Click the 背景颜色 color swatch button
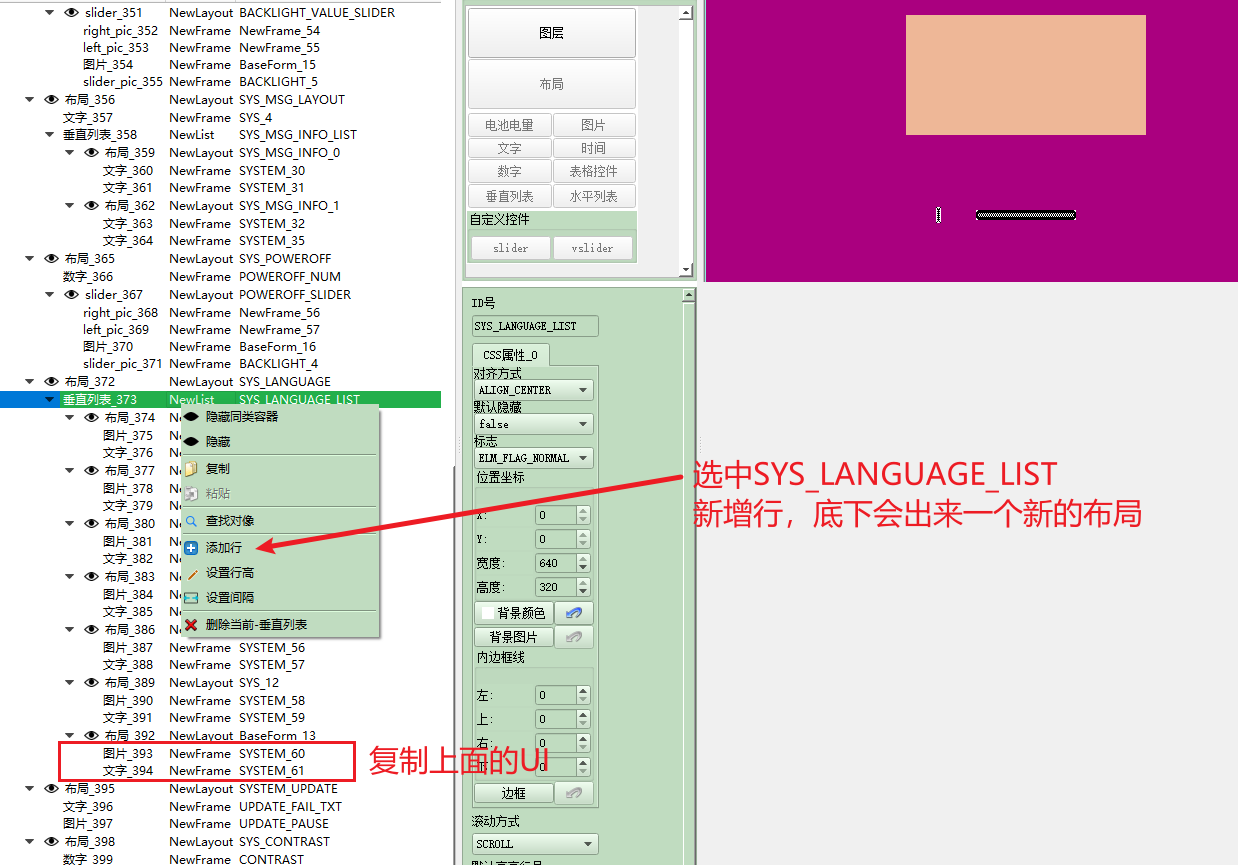 point(514,613)
